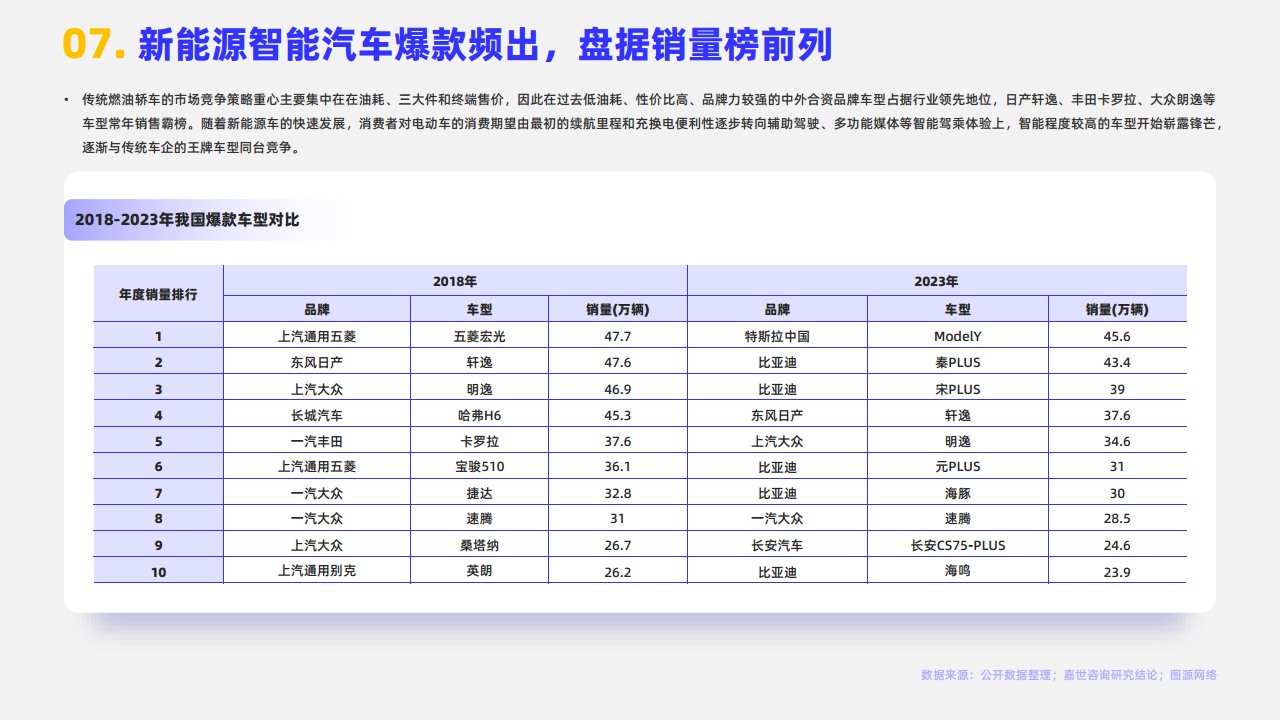This screenshot has height=720, width=1280.
Task: Select the 特斯拉中国 brand cell
Action: click(x=777, y=337)
